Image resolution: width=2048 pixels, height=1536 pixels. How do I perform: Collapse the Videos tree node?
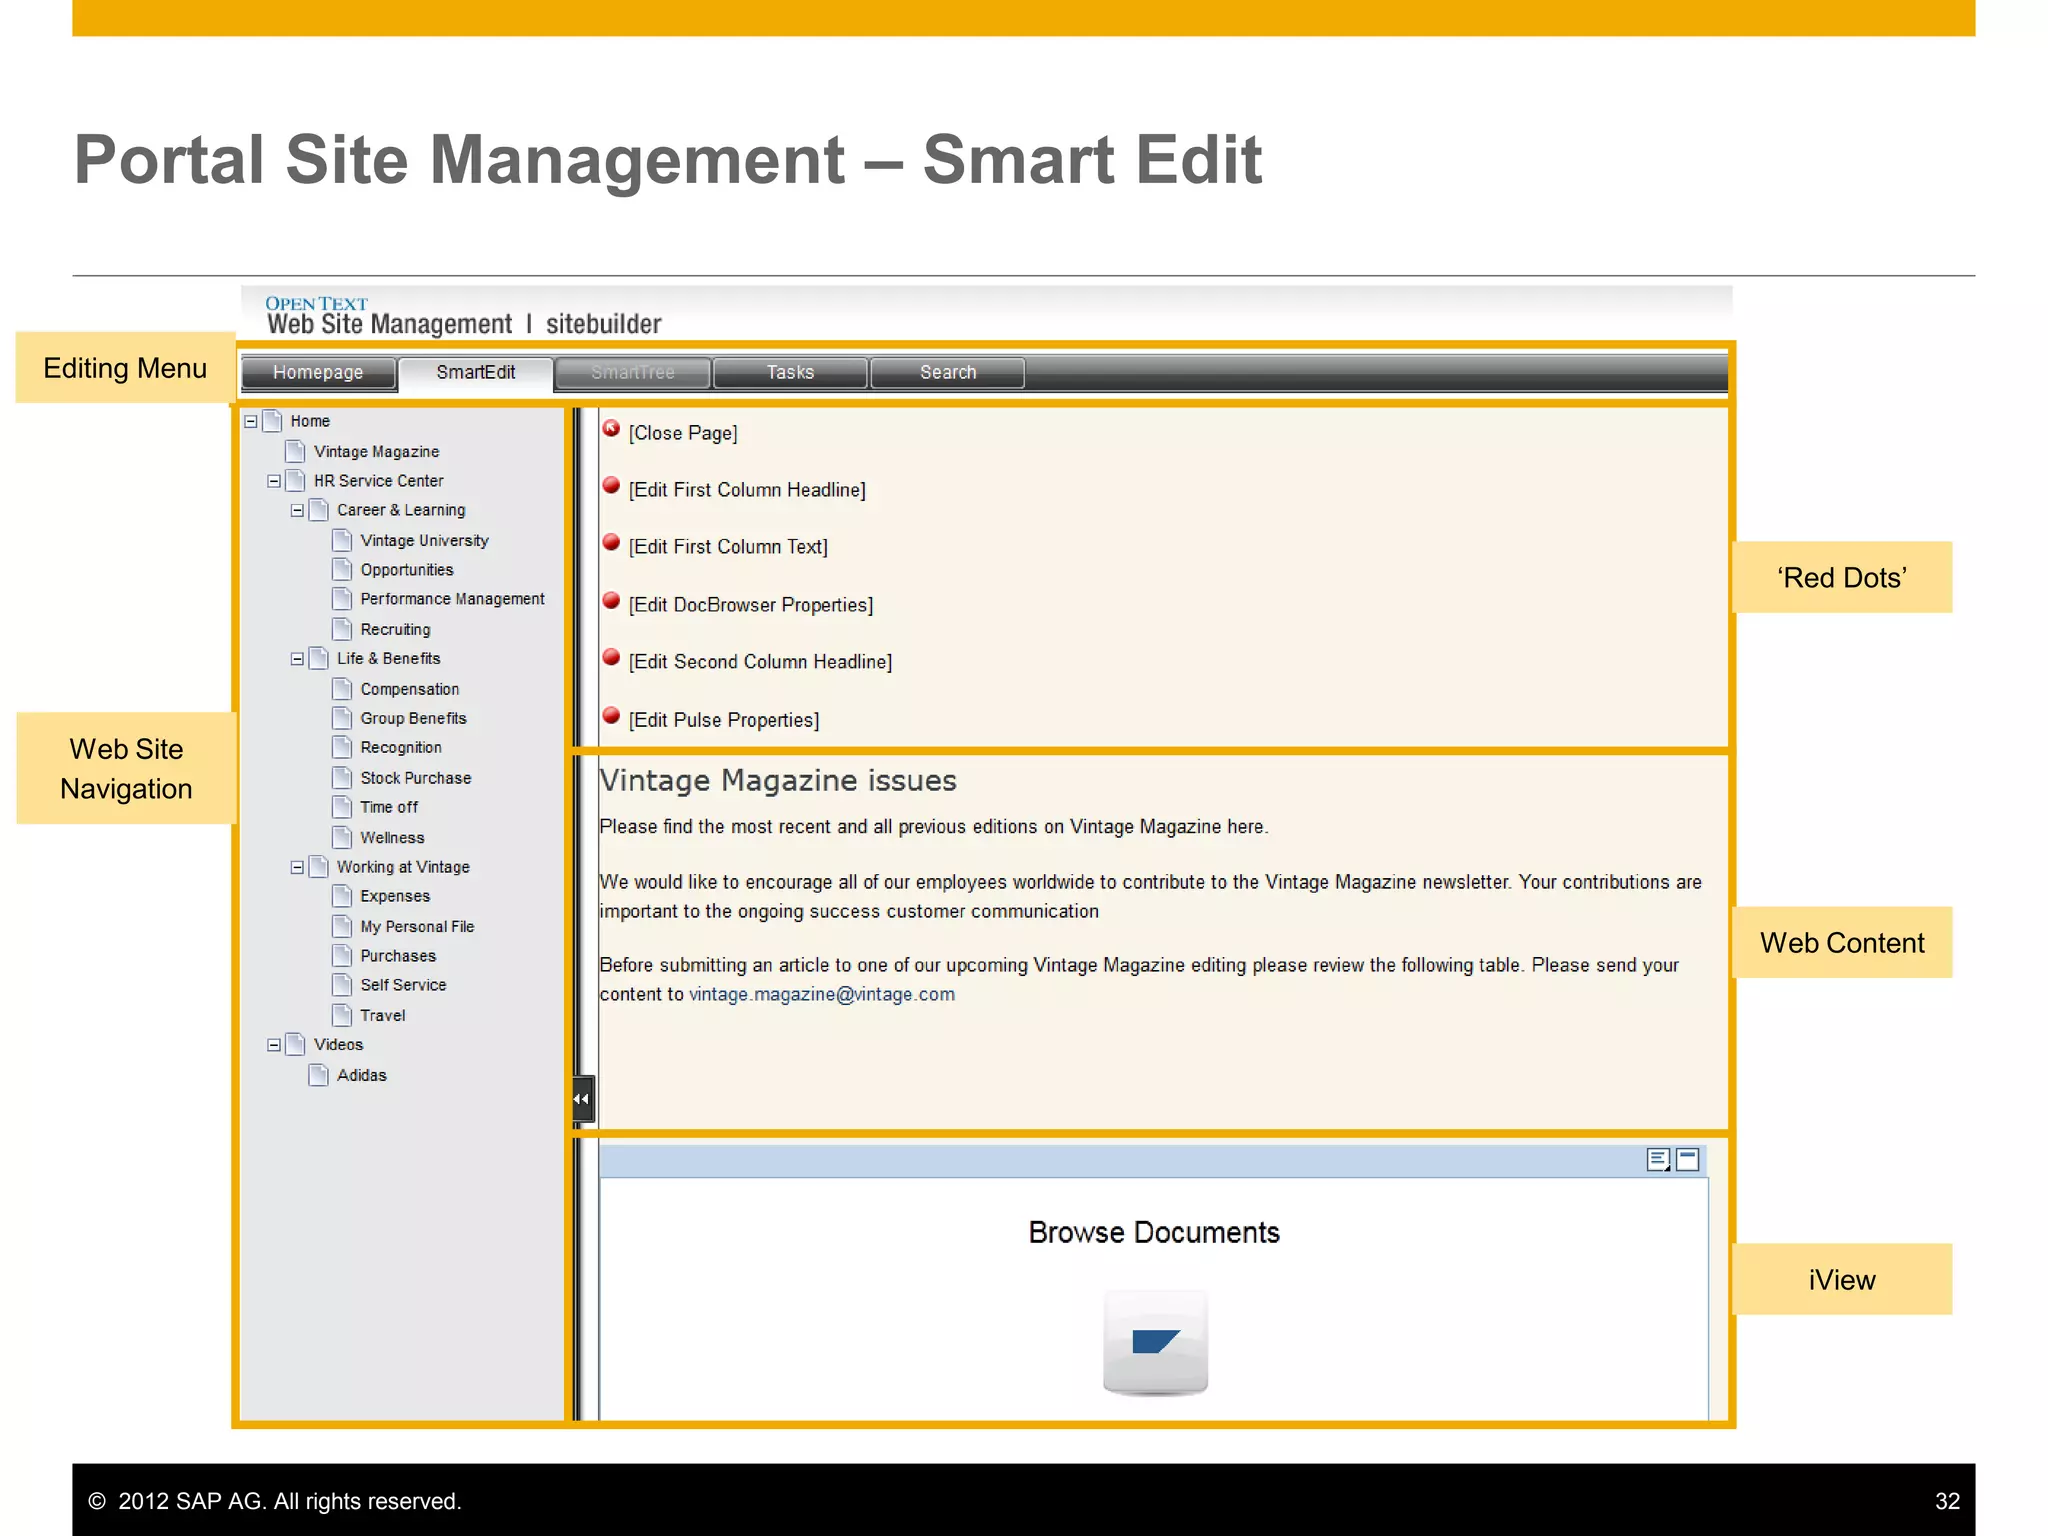click(x=274, y=1045)
